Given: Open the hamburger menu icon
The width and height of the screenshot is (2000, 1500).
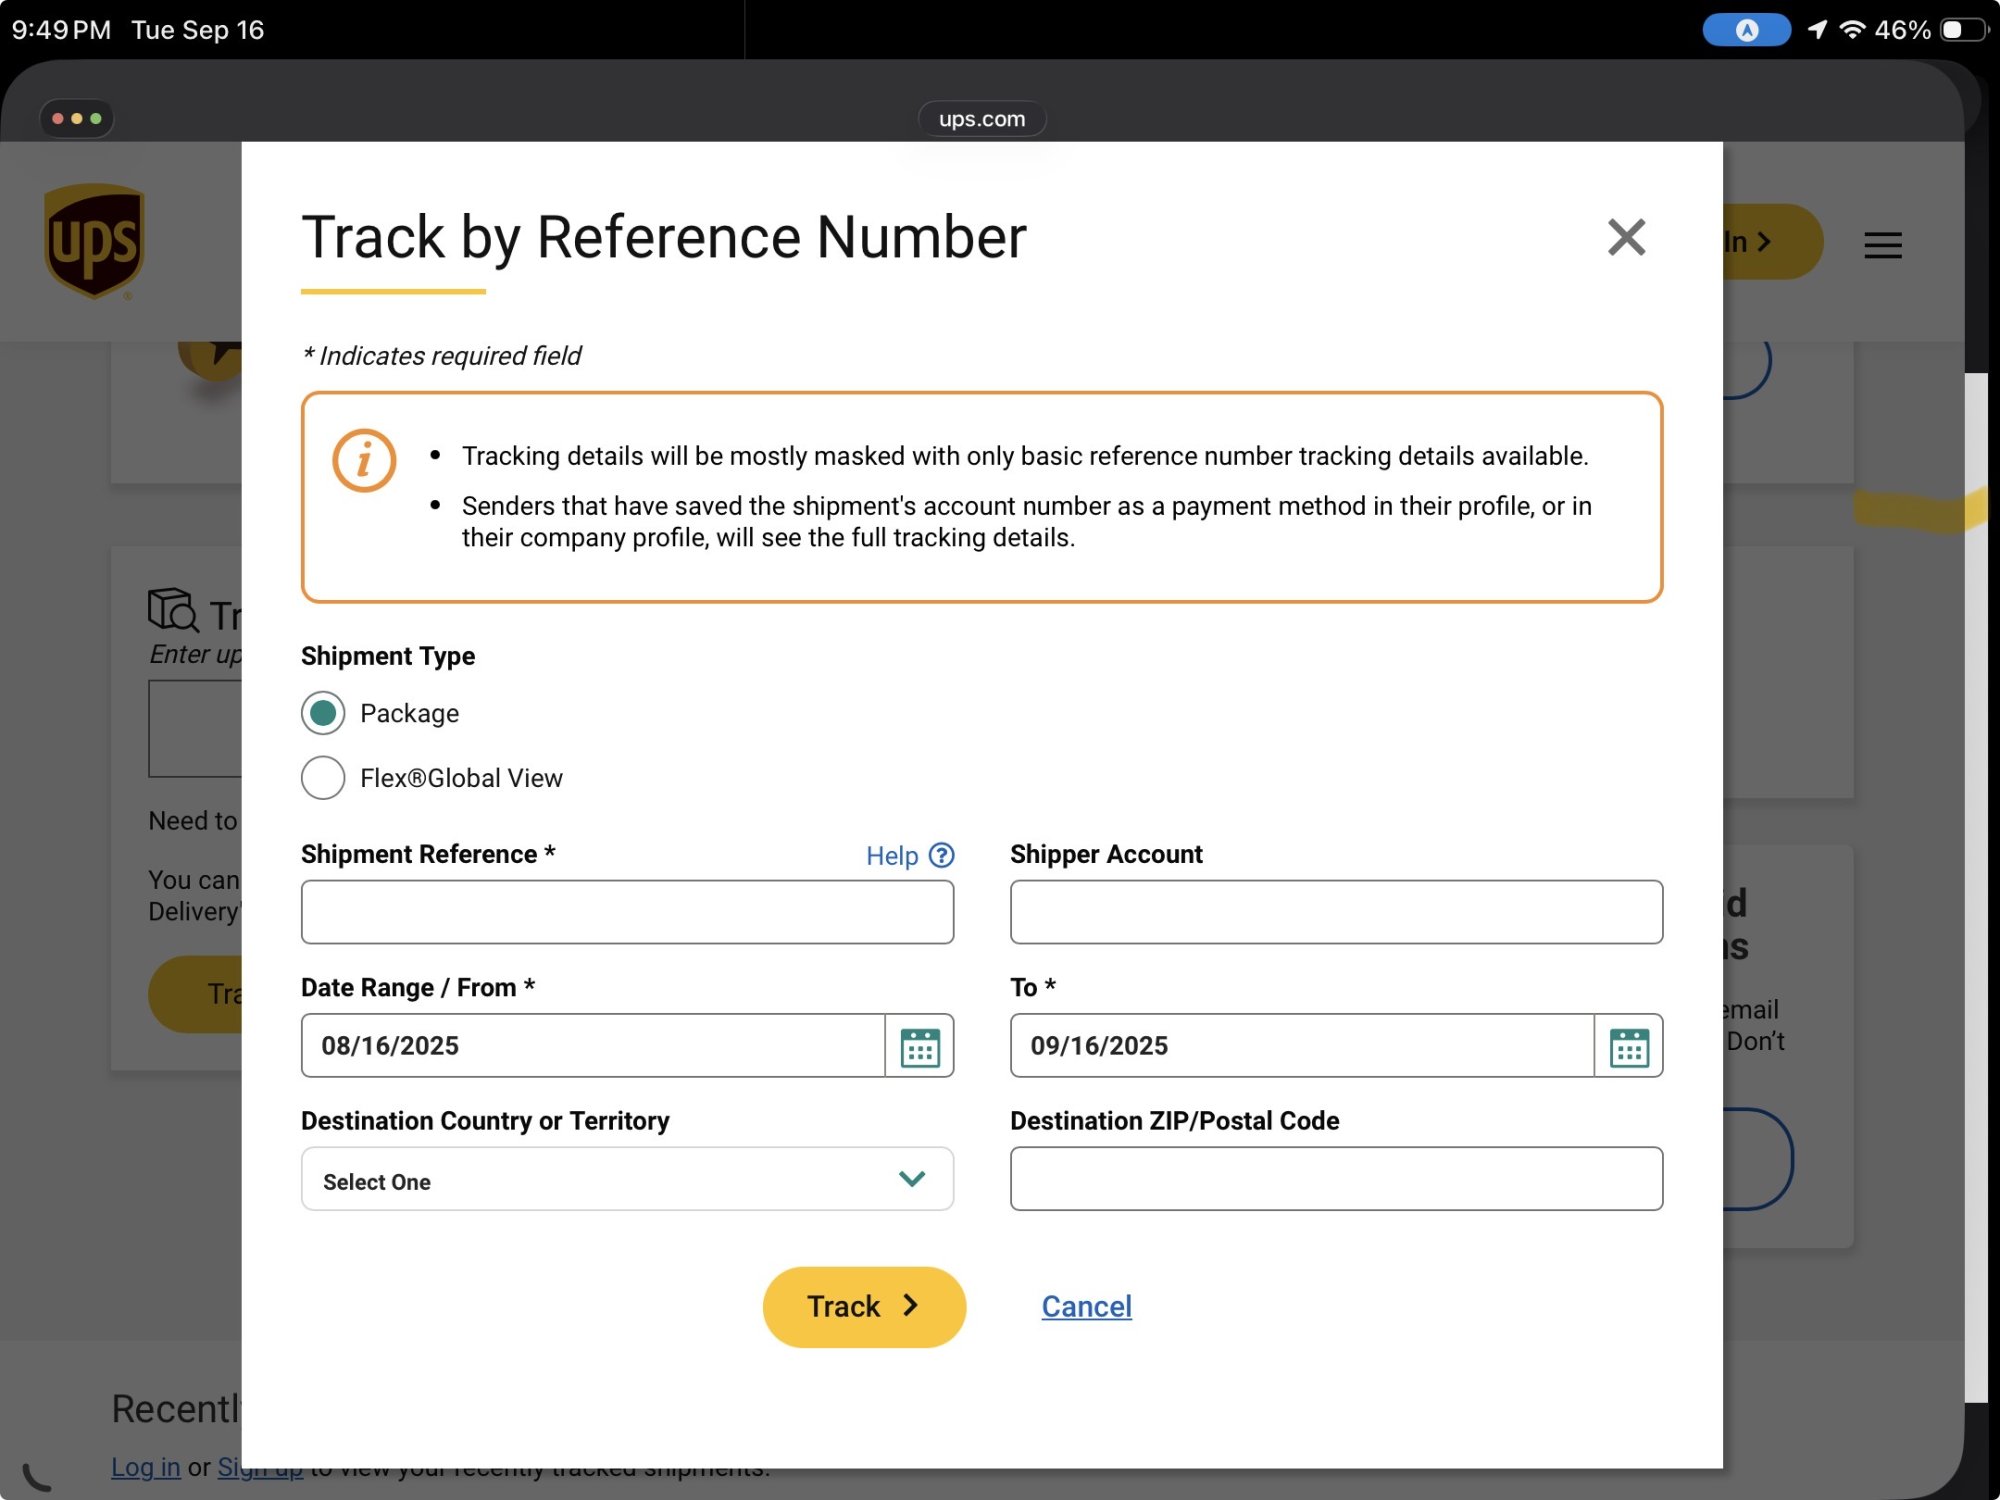Looking at the screenshot, I should 1882,245.
